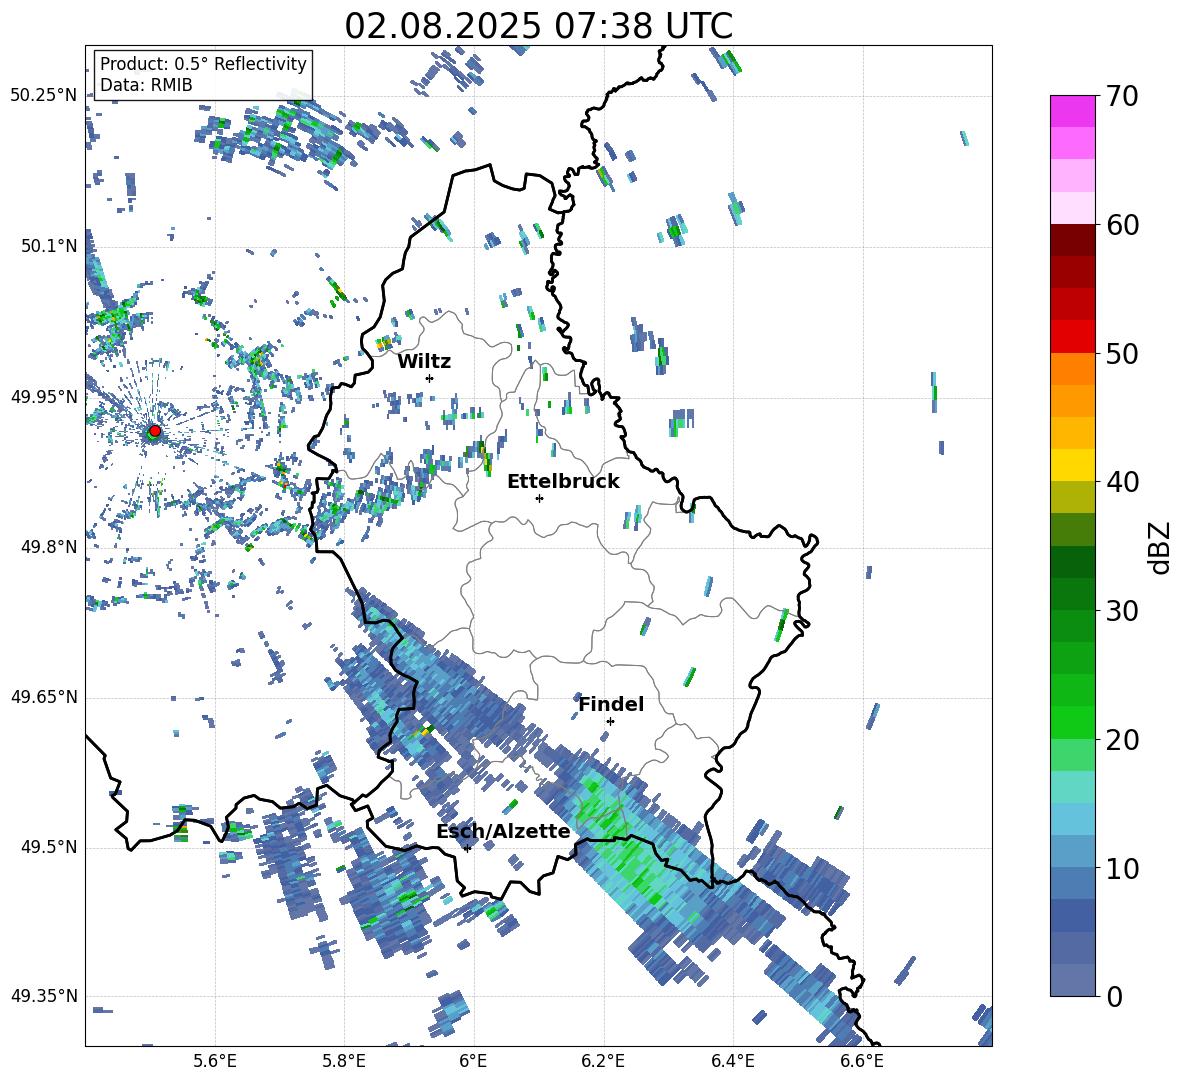Click the dark maroon colorbar segment below 60

point(1072,240)
